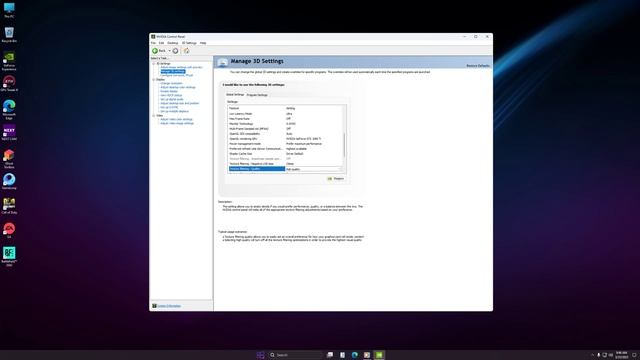Collapse the 3D Settings tree node
Viewport: 640px width, 360px height.
(154, 64)
